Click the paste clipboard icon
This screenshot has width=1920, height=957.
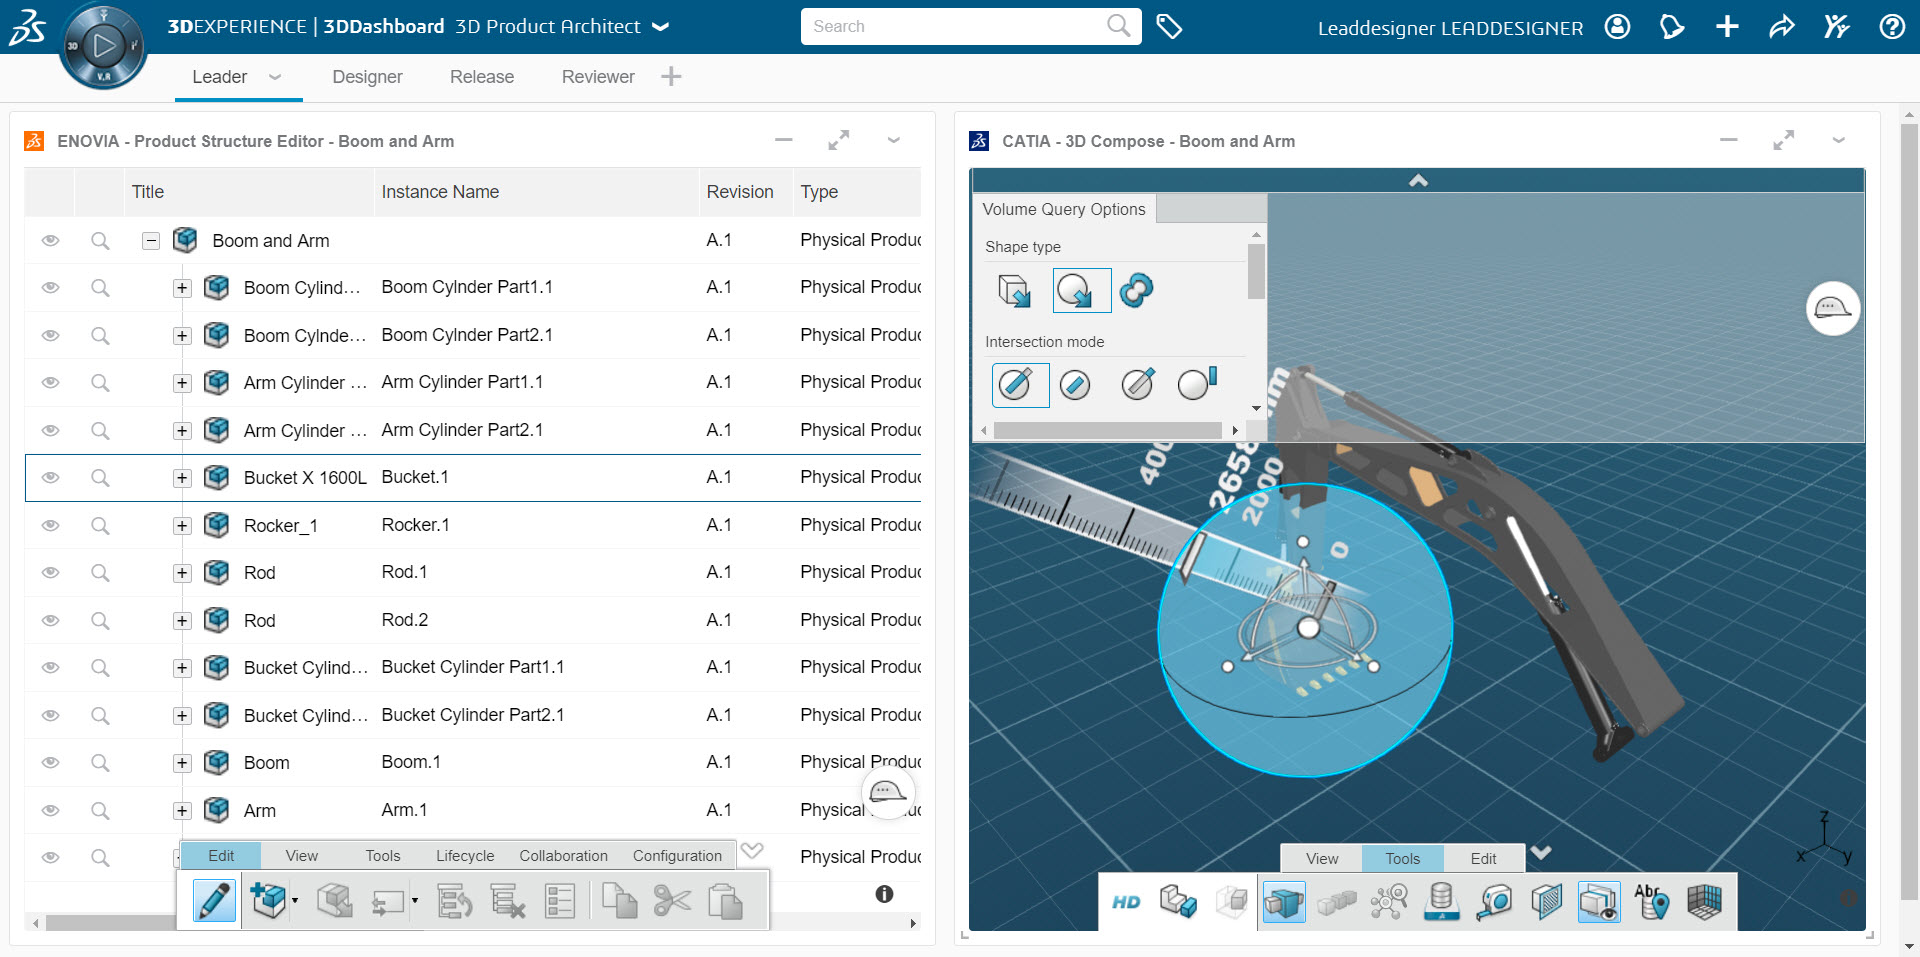coord(726,901)
